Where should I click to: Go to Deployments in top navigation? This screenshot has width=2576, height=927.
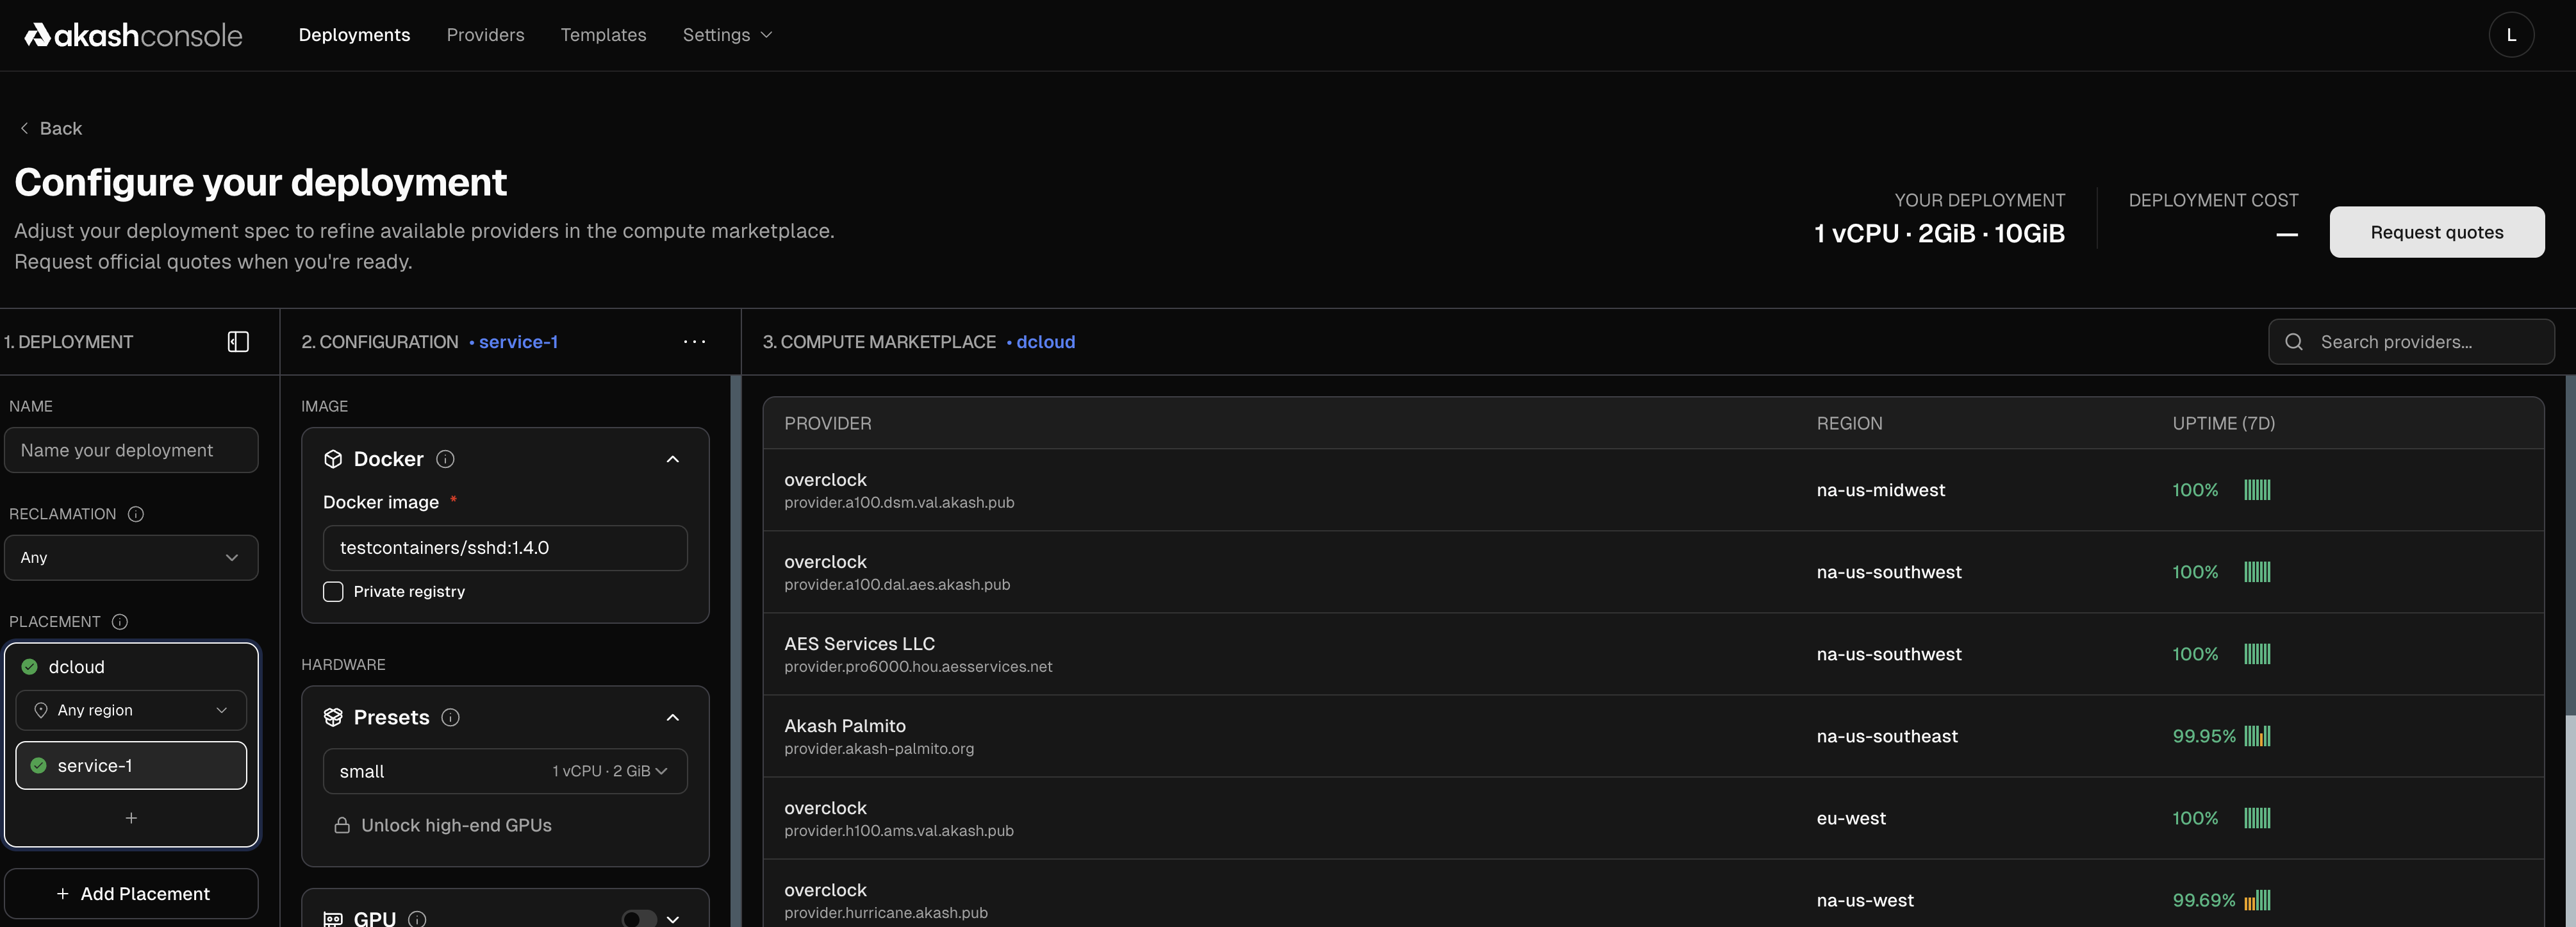[354, 35]
